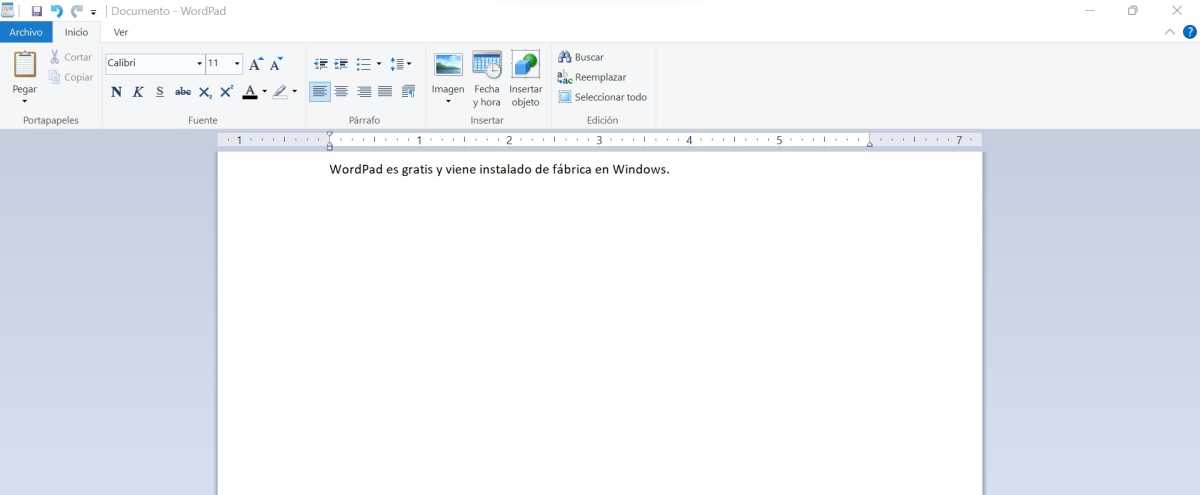Click Reemplazar
Screen dimensions: 1200x495
pyautogui.click(x=592, y=77)
